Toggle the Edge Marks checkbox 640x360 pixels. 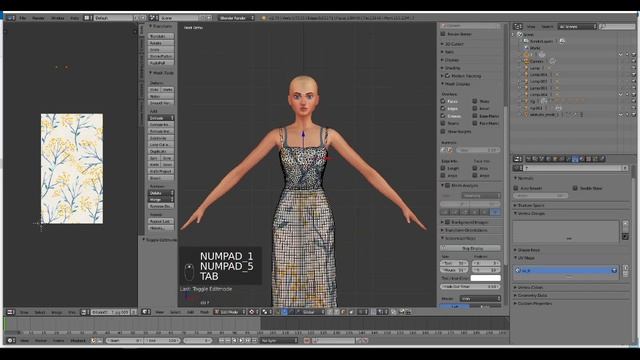click(x=475, y=116)
